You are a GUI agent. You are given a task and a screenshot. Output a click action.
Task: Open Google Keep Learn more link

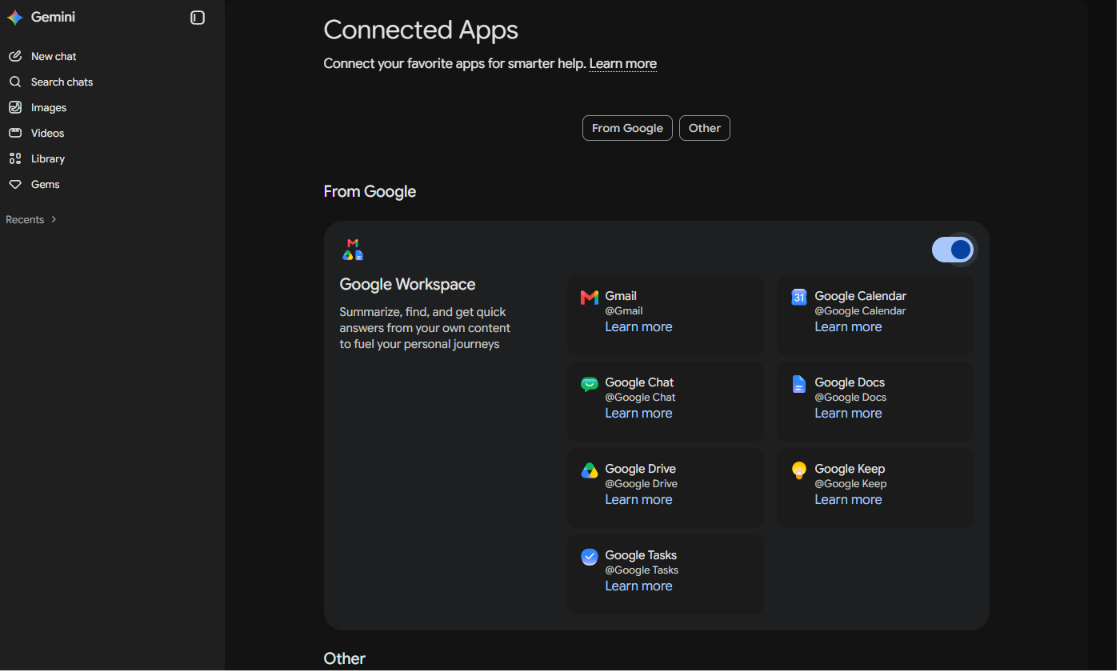pyautogui.click(x=848, y=499)
